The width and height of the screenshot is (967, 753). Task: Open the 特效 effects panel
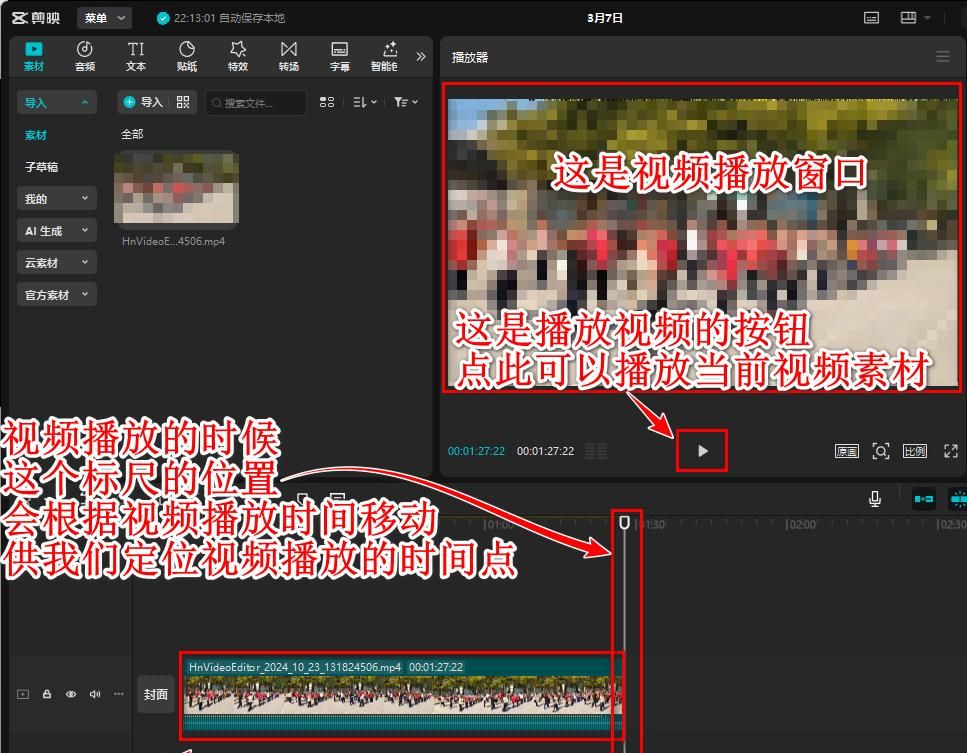(x=237, y=56)
